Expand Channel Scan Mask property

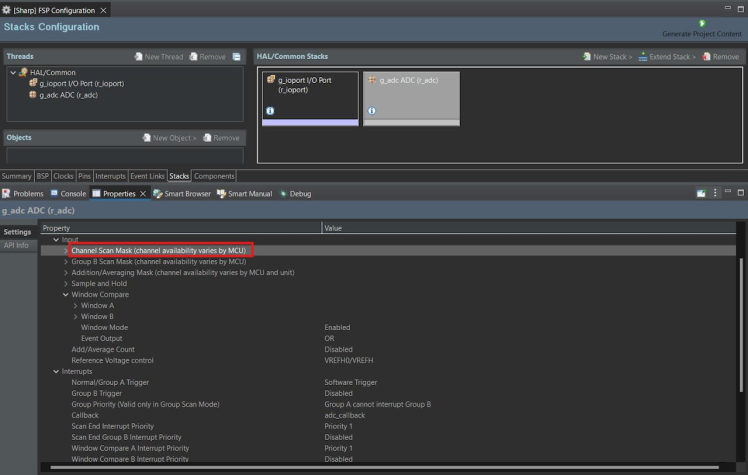67,250
